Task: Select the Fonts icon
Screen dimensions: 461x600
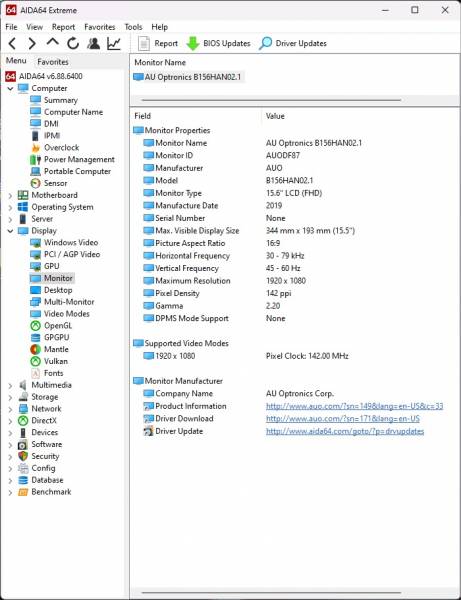Action: pyautogui.click(x=36, y=373)
